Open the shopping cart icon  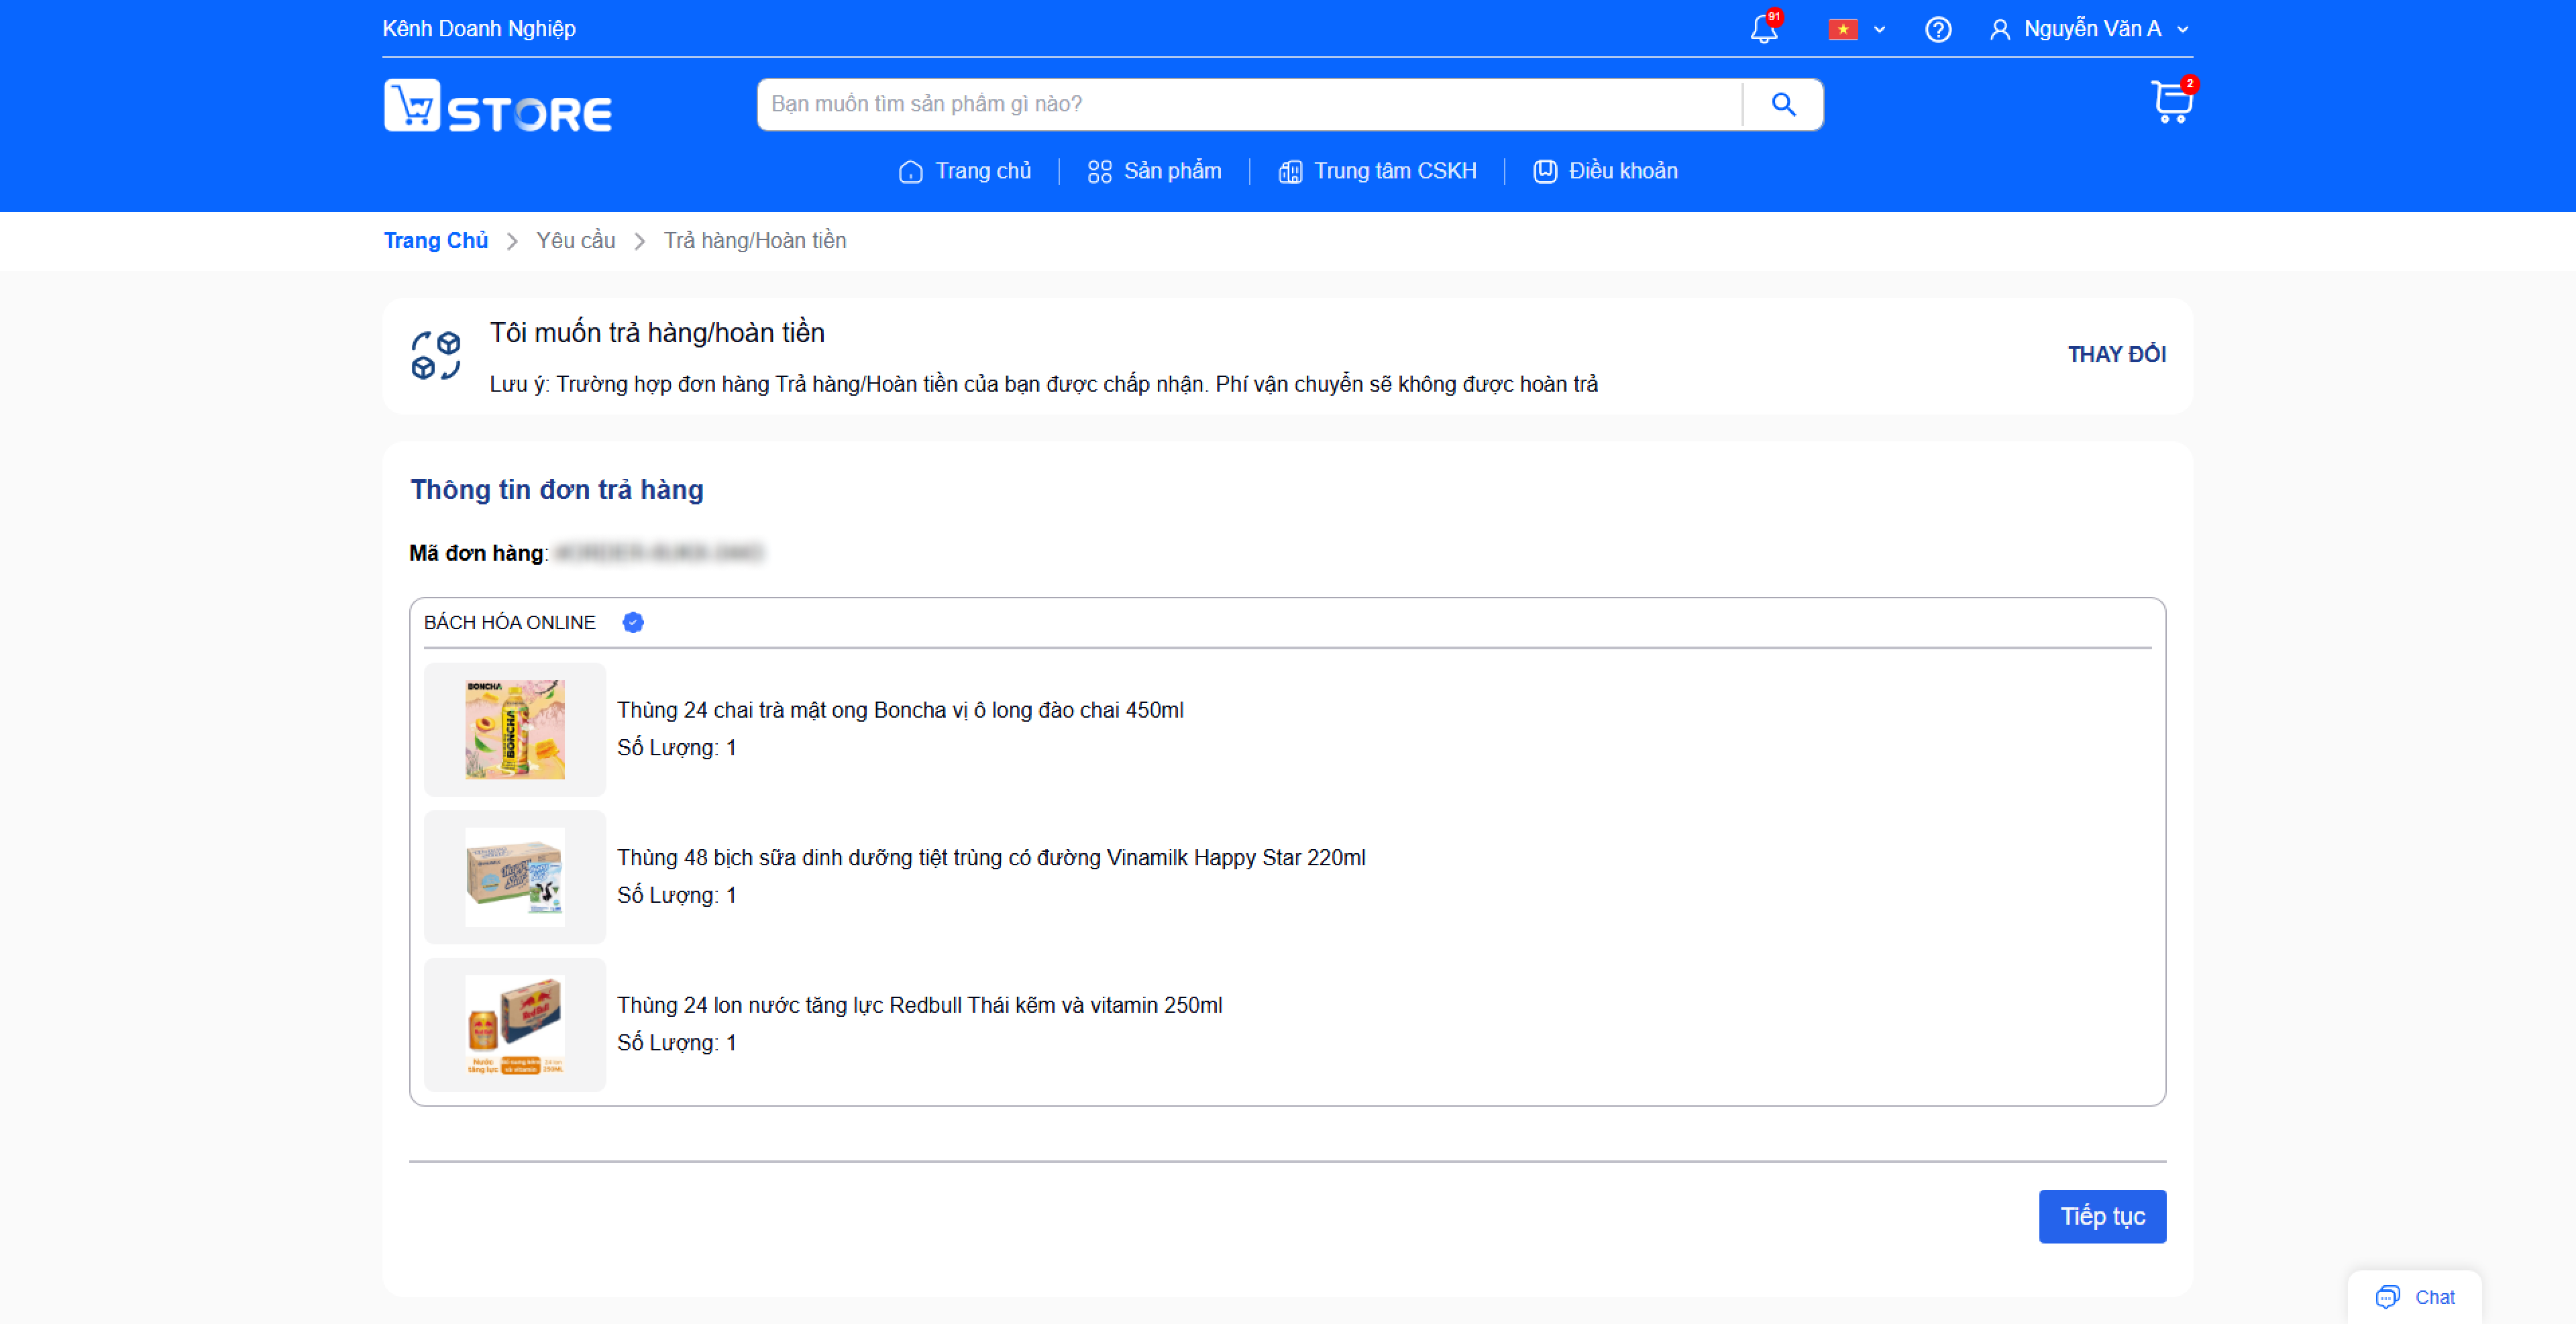[2171, 102]
